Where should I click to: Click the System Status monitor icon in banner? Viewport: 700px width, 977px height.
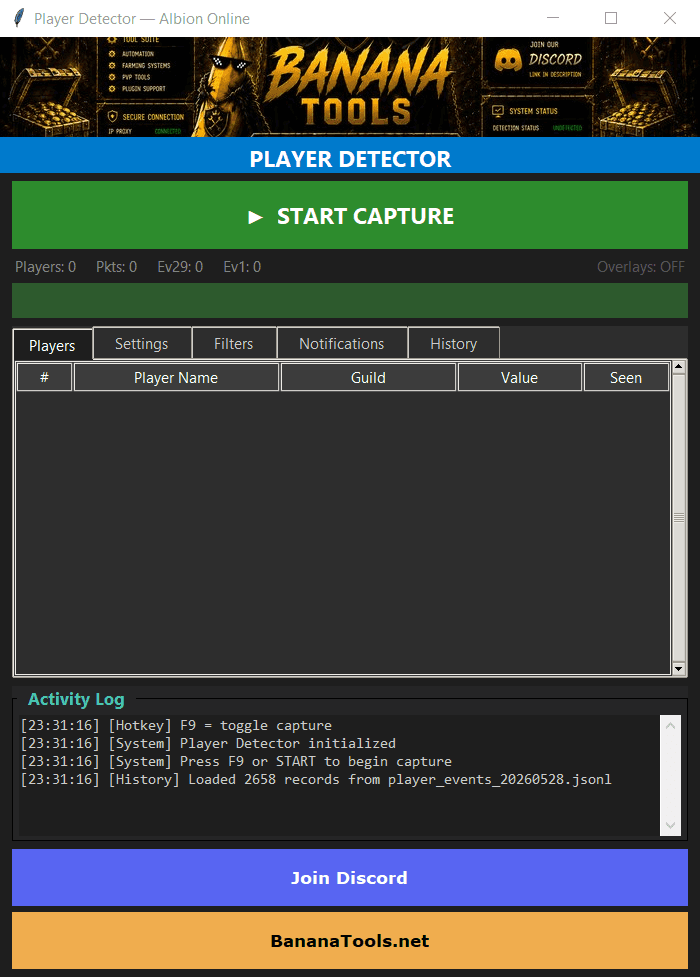click(497, 111)
